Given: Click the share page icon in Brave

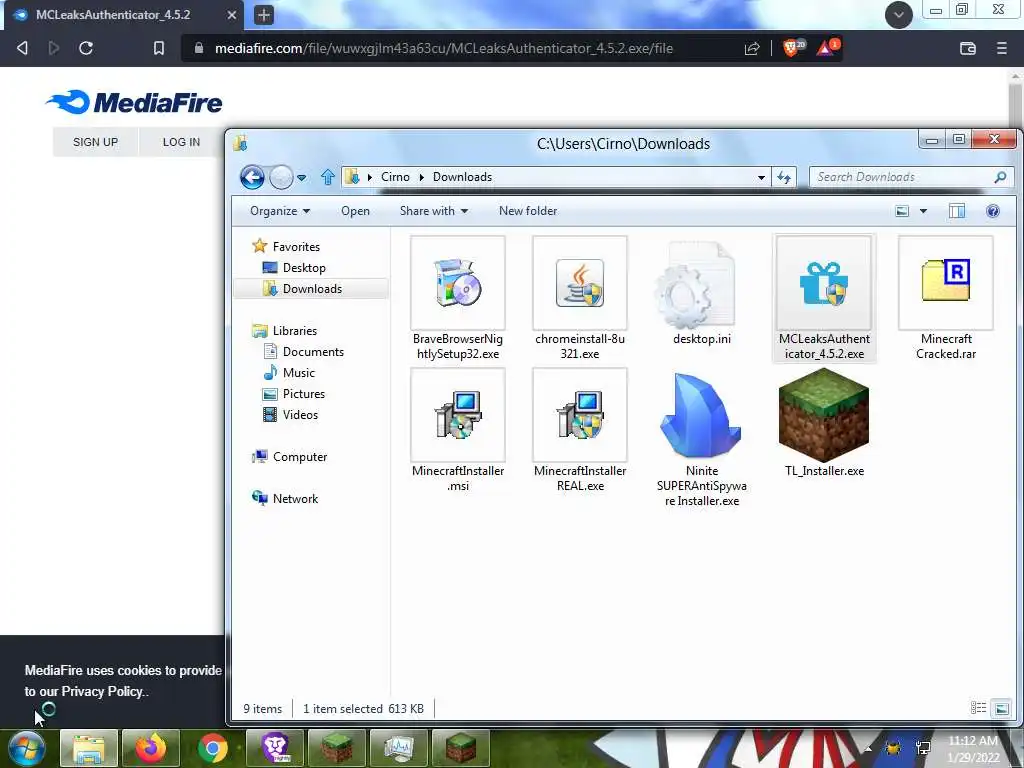Looking at the screenshot, I should coord(752,48).
